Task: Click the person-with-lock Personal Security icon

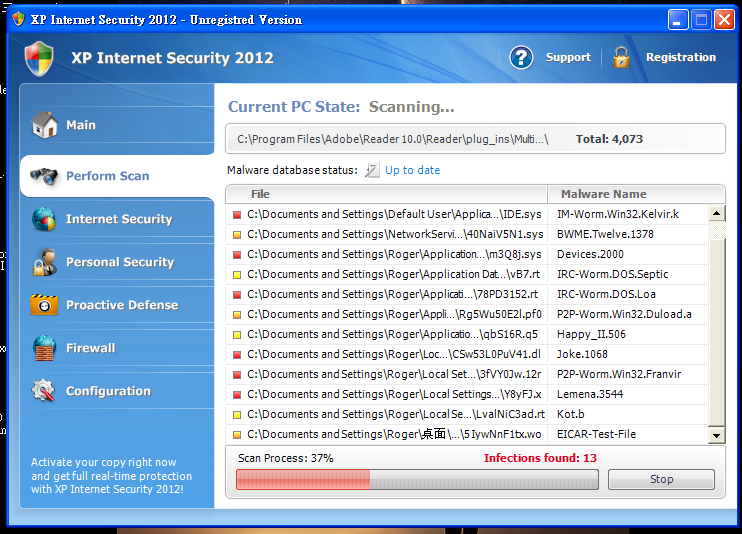Action: point(44,262)
